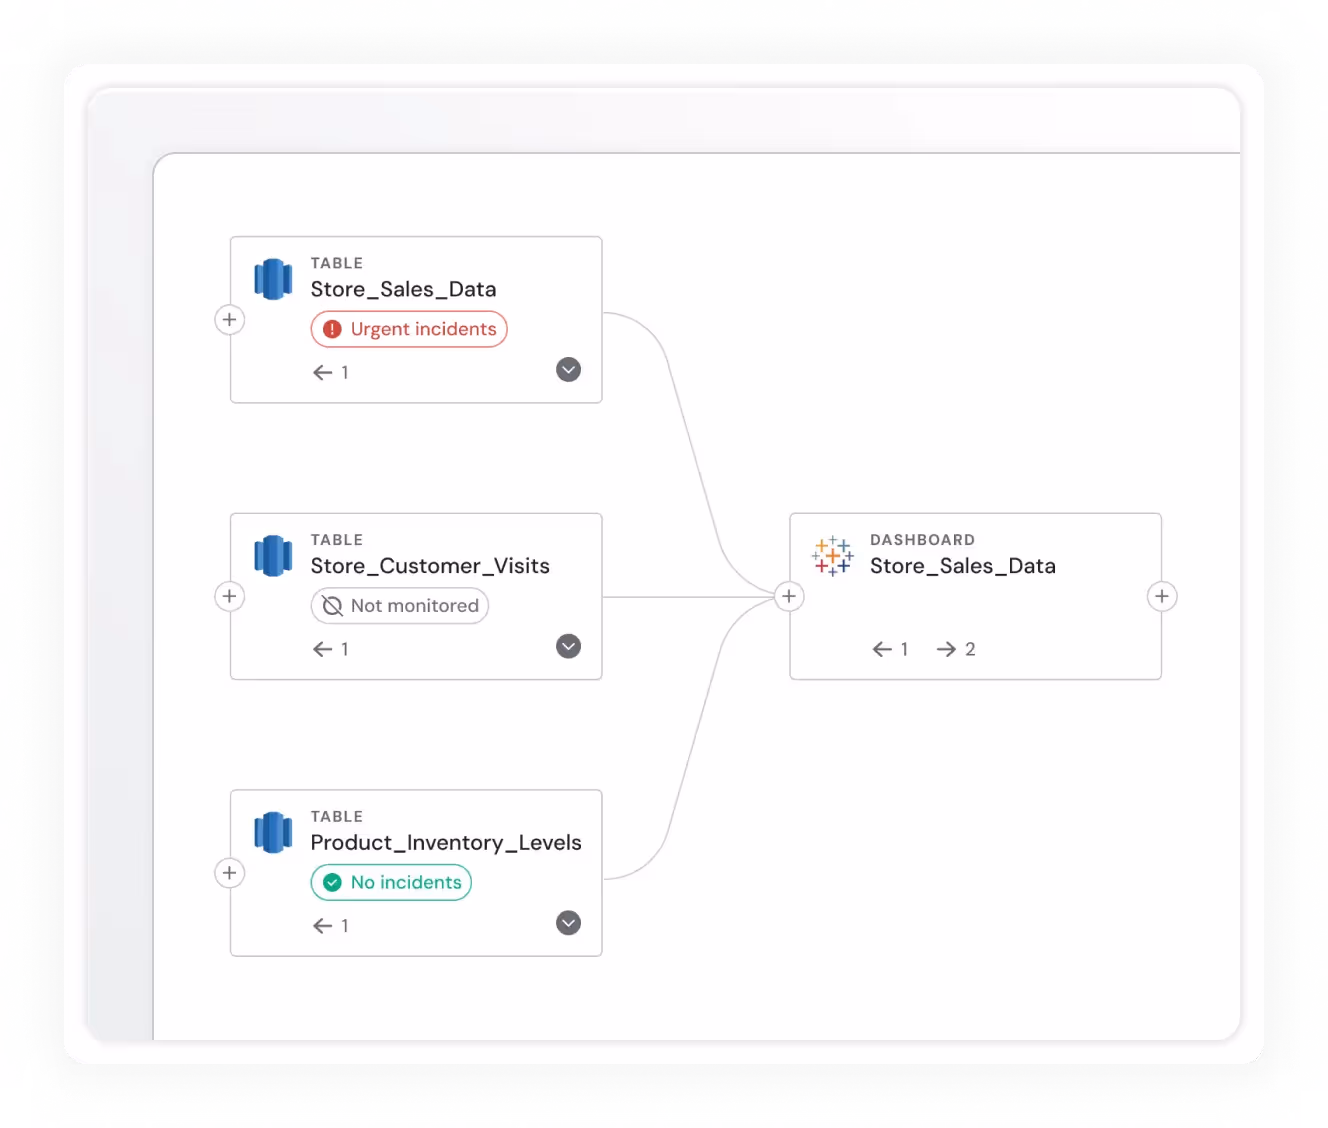
Task: Select the Product_Inventory_Levels table name
Action: 446,843
